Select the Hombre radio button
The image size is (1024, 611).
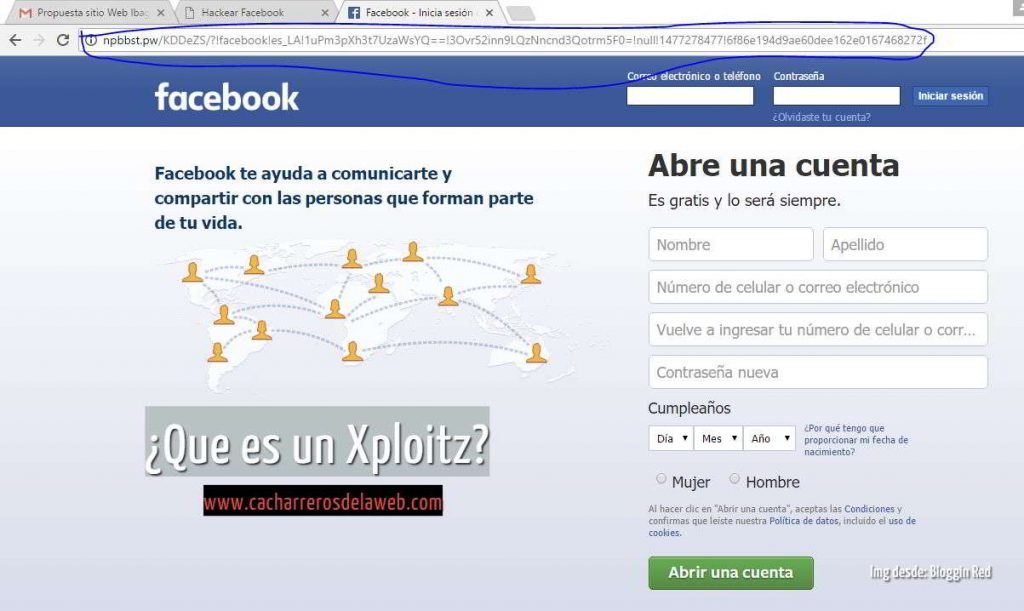tap(737, 480)
